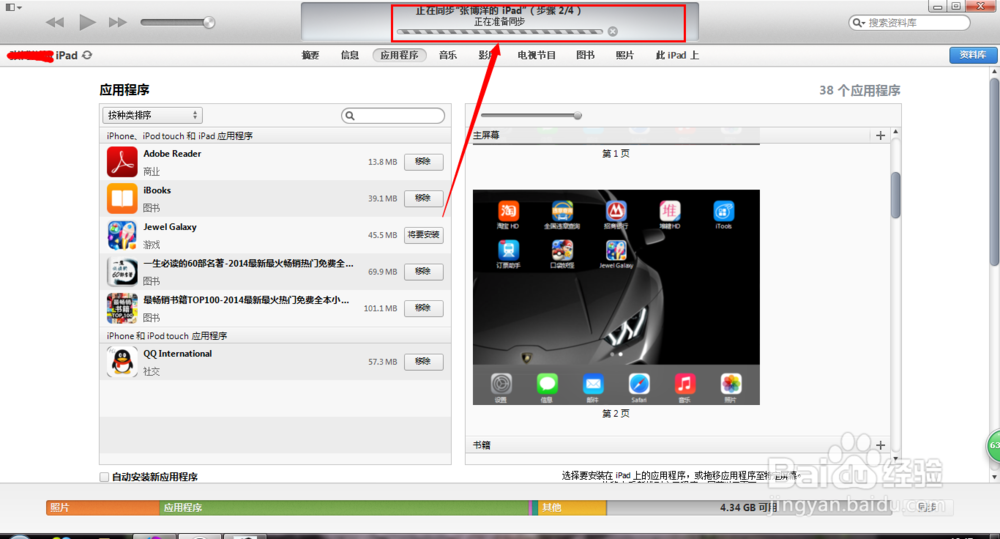
Task: Select the 设置 icon in the dock
Action: pyautogui.click(x=501, y=384)
